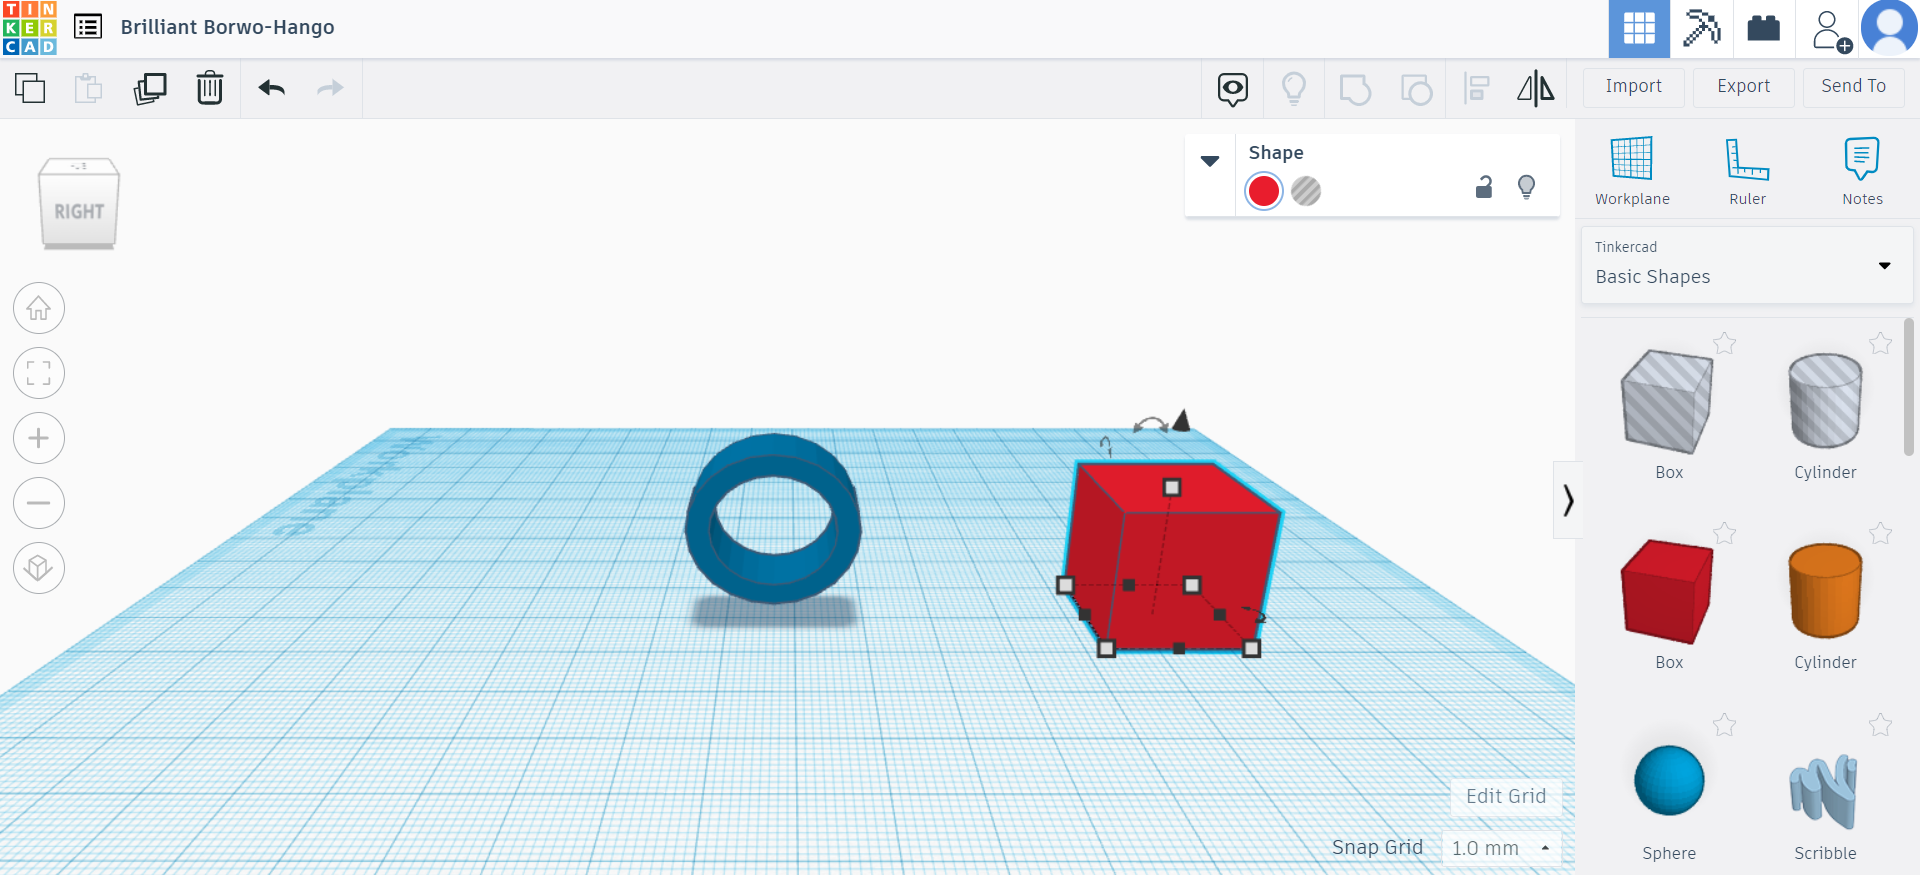Redo the last action
This screenshot has width=1920, height=875.
pyautogui.click(x=330, y=88)
